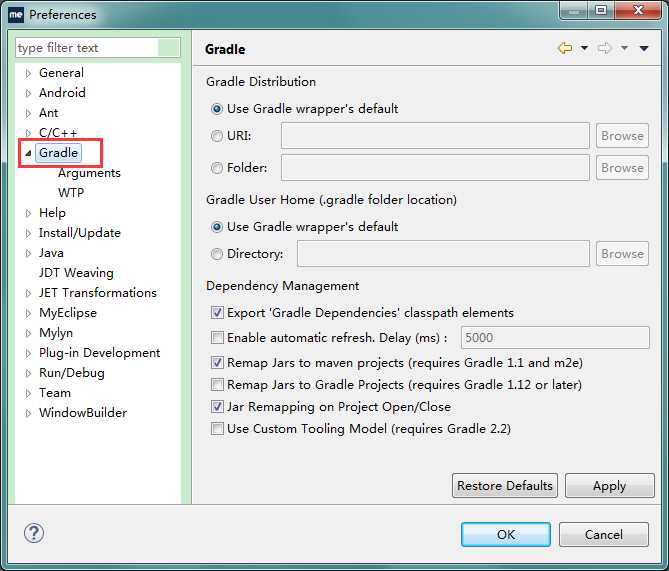Open the Java preferences label
This screenshot has width=669, height=571.
click(51, 253)
